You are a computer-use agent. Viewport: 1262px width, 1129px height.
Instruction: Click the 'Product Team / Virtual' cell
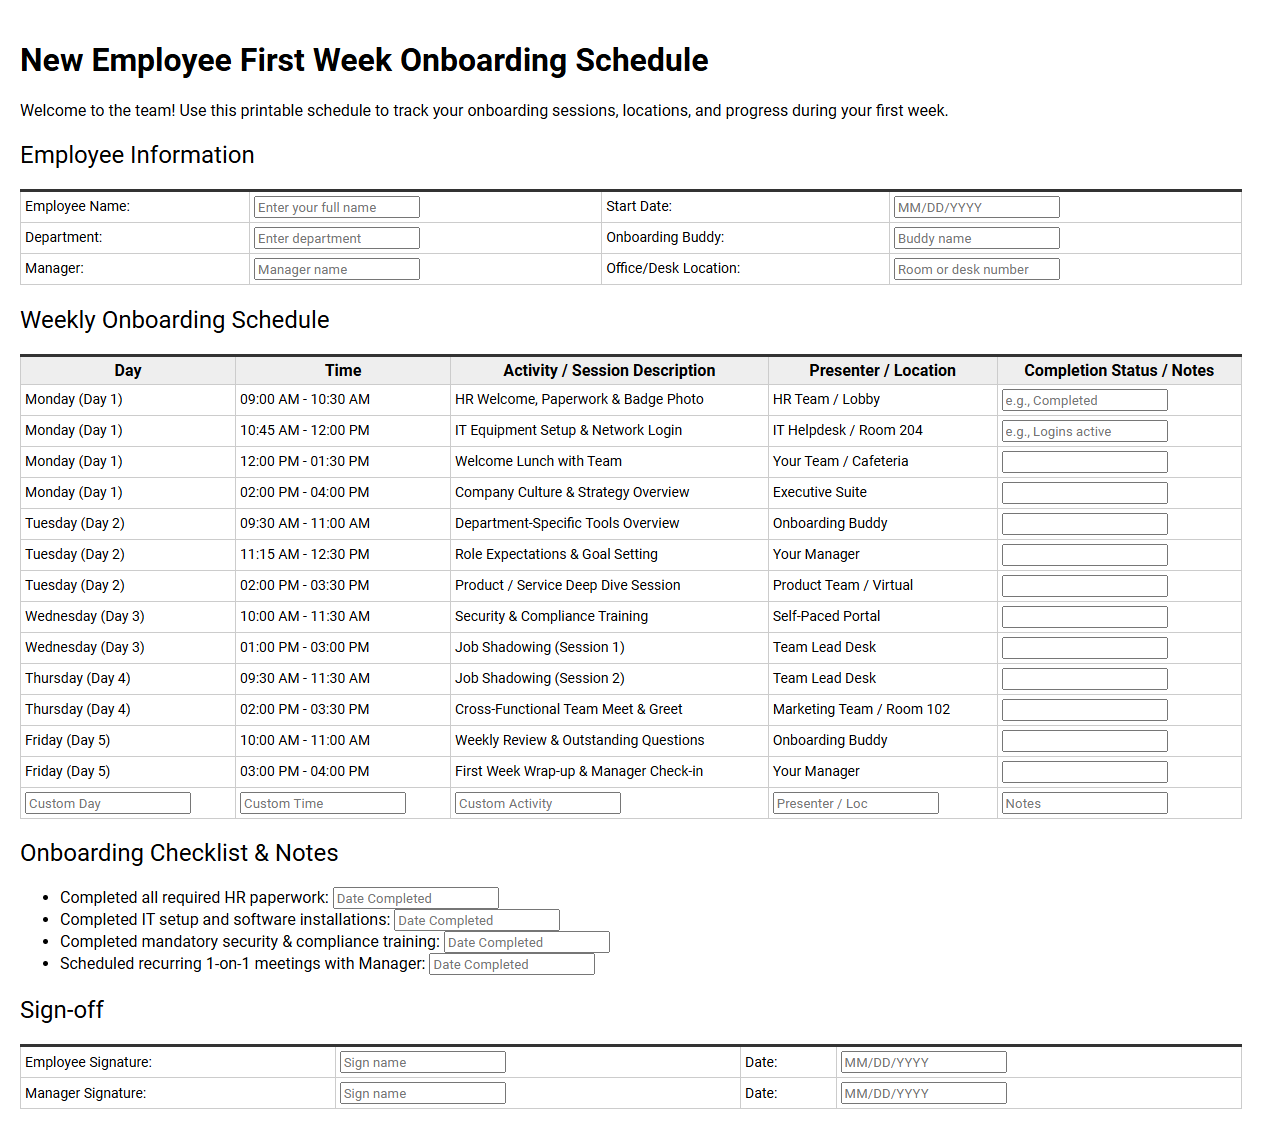883,585
